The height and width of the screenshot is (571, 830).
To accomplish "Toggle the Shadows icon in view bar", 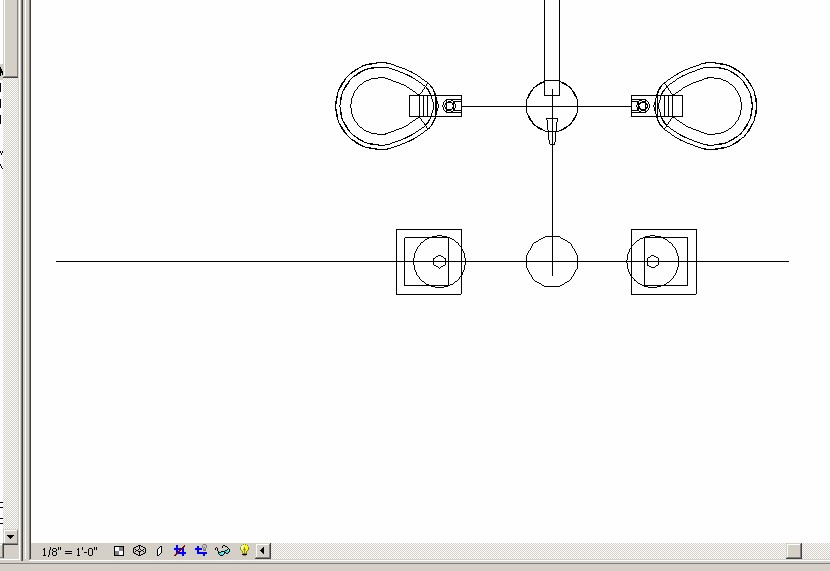I will pyautogui.click(x=159, y=551).
